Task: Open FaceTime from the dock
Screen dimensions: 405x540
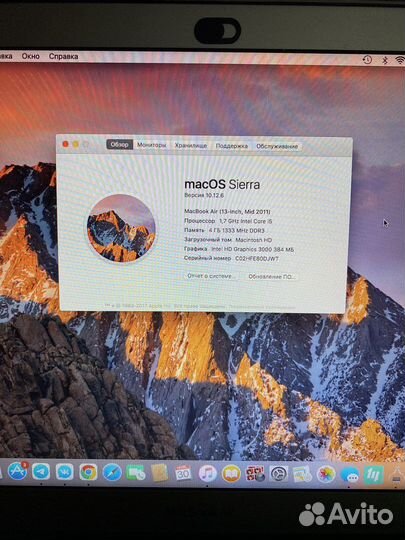Action: [x=135, y=472]
